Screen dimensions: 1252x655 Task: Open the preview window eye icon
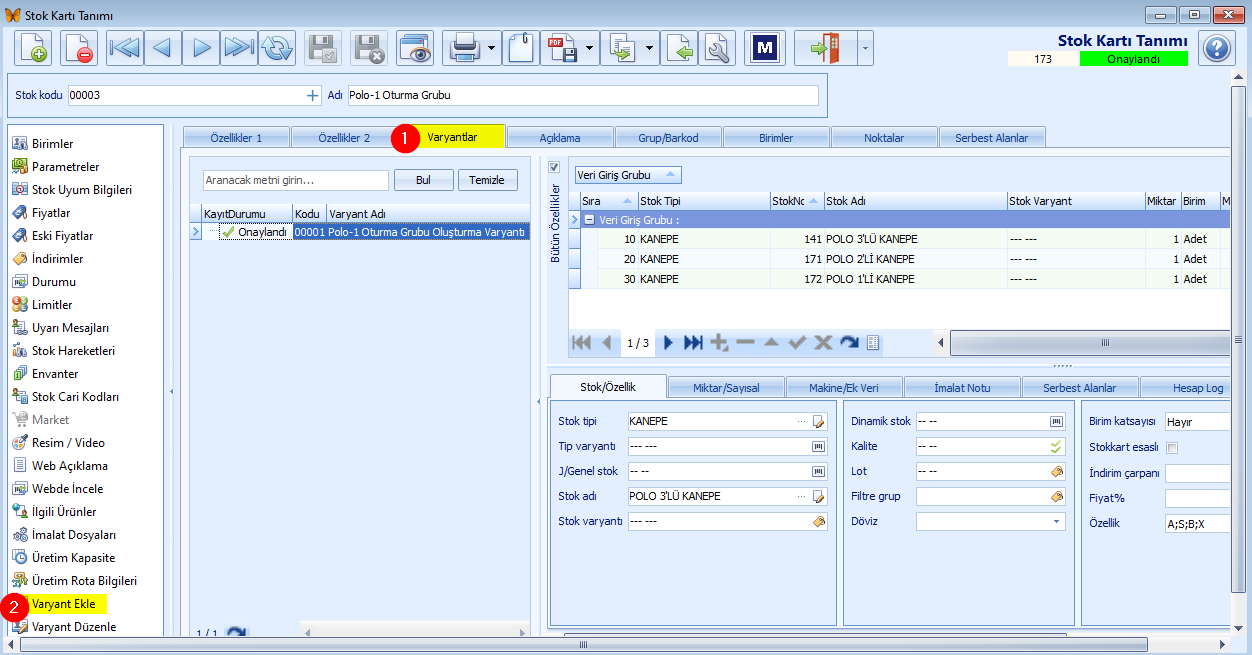tap(415, 47)
